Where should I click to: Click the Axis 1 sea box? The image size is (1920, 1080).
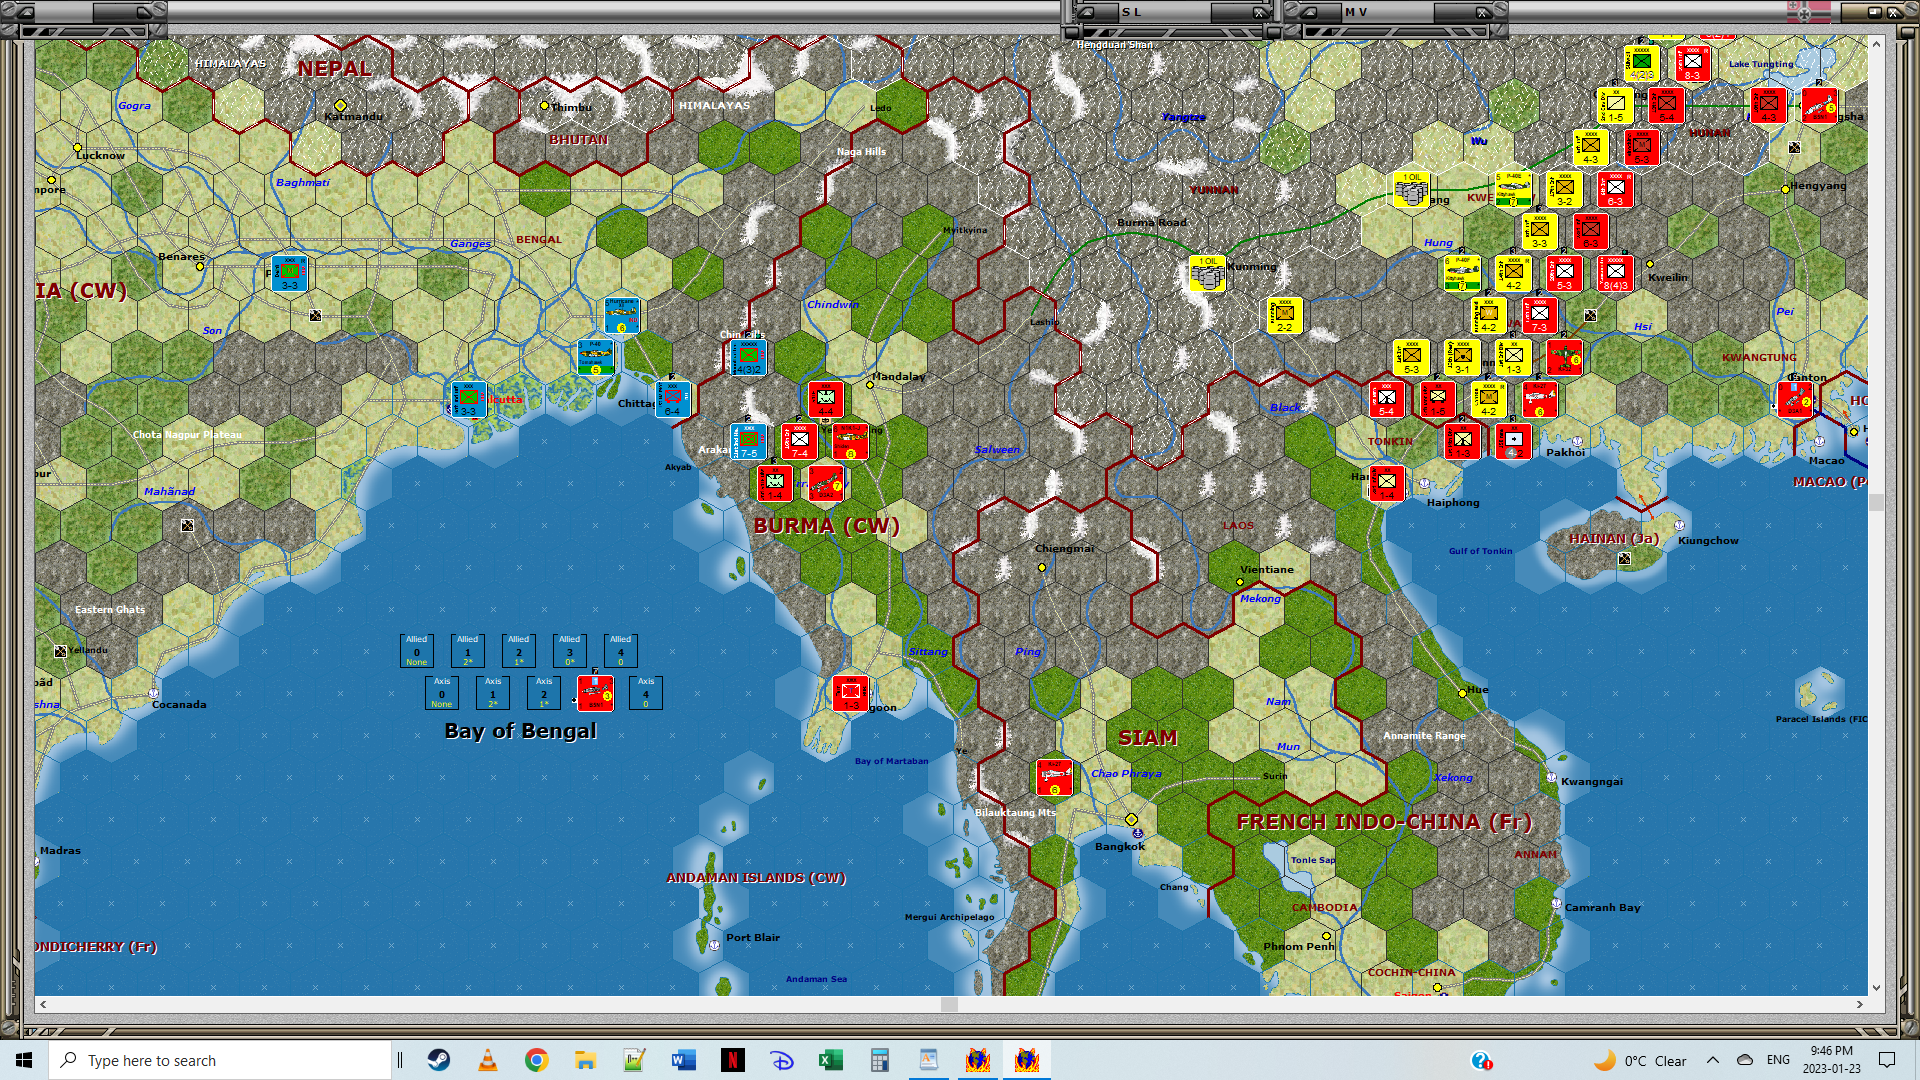(493, 692)
